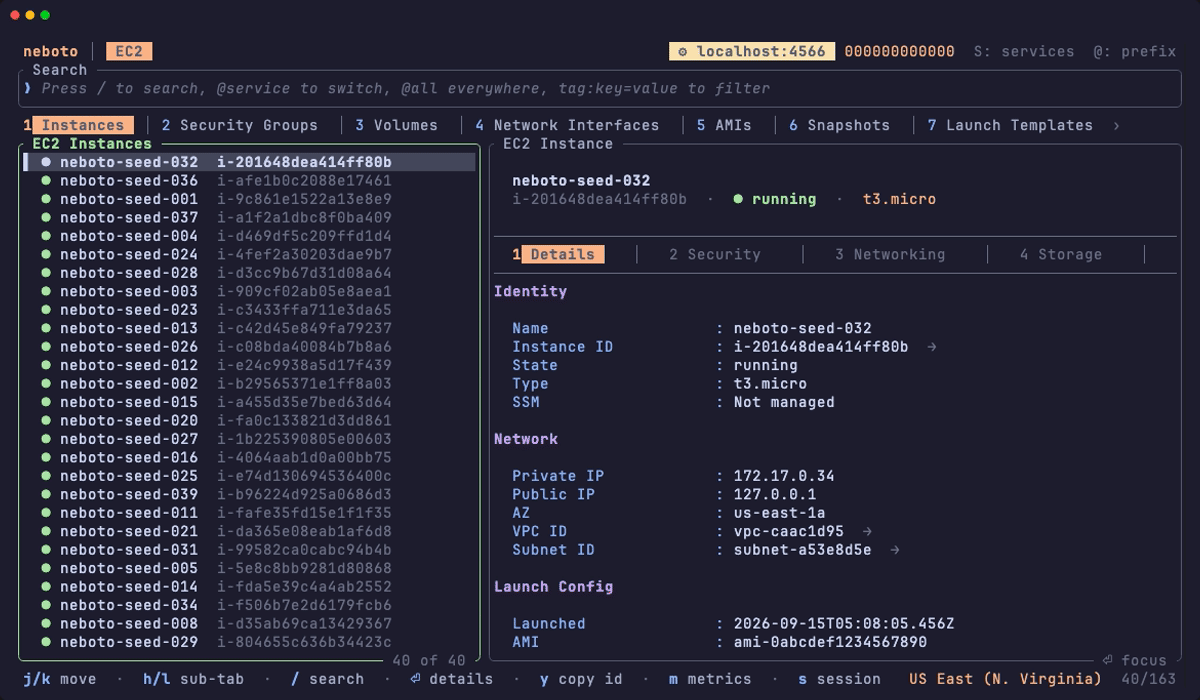1200x700 pixels.
Task: Click the '@: prefix' shortcut hint
Action: tap(1134, 52)
